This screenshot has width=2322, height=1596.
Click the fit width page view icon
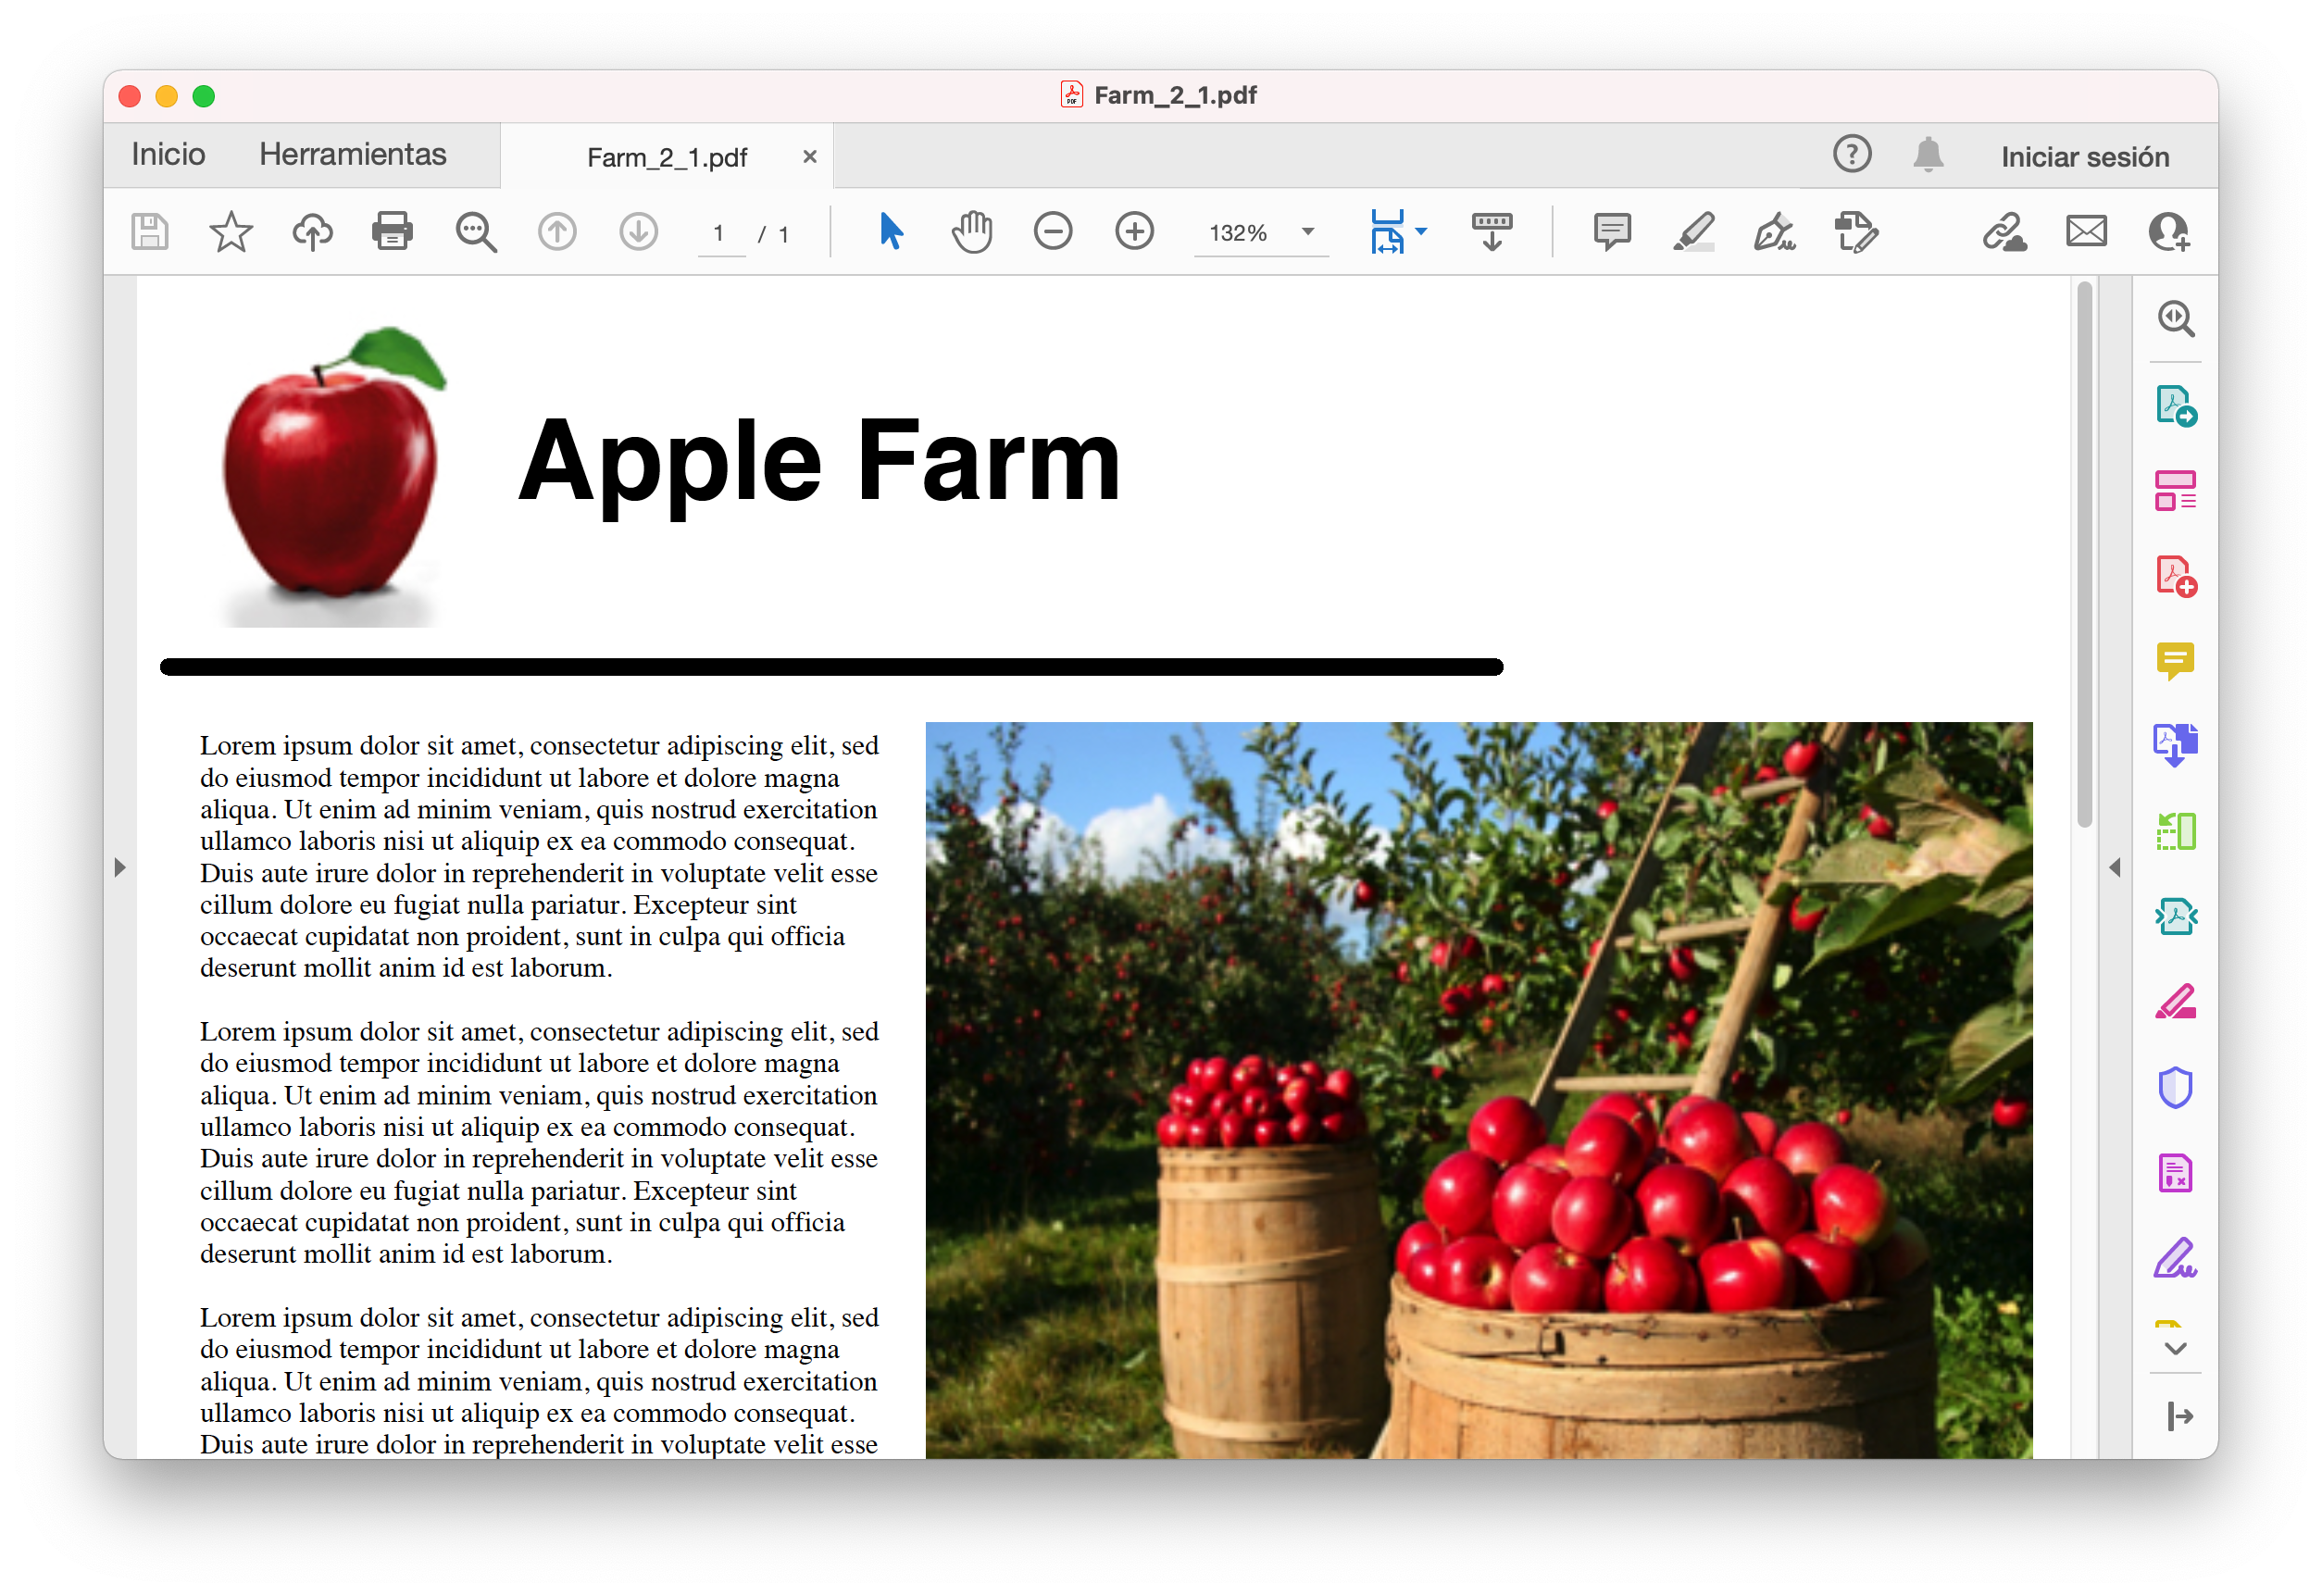(x=1387, y=232)
